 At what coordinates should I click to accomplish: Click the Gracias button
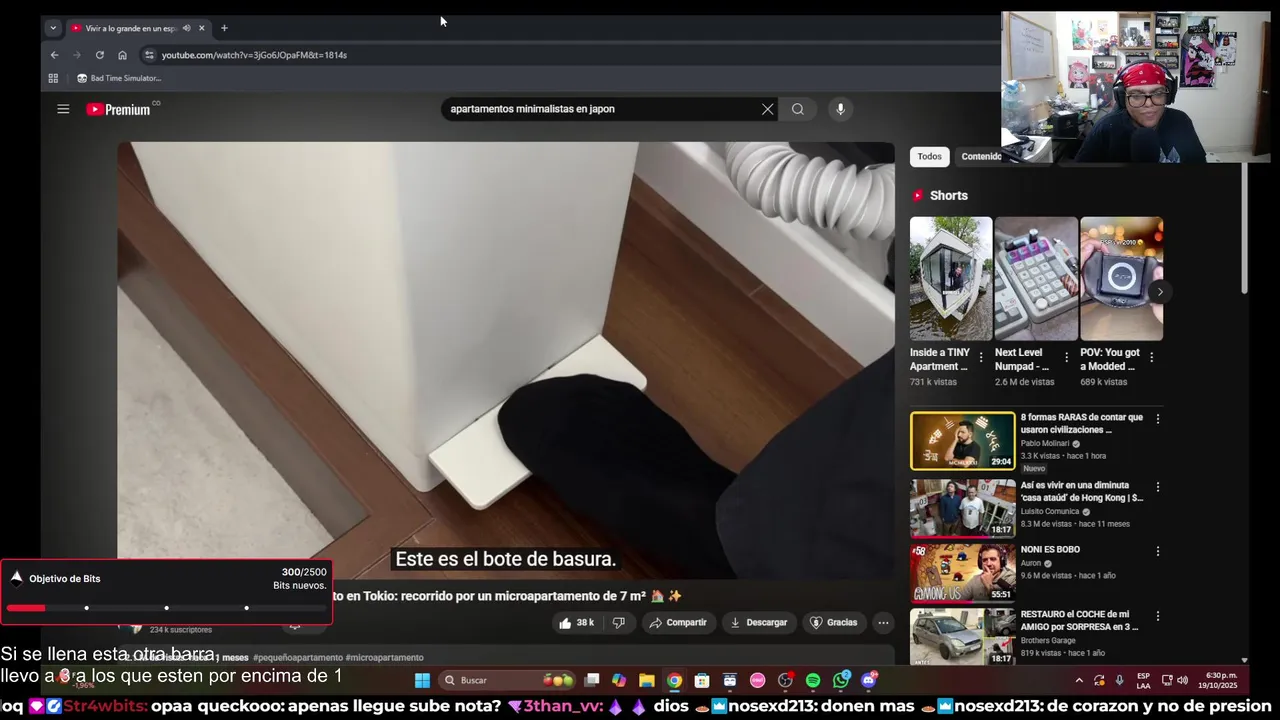[x=834, y=622]
